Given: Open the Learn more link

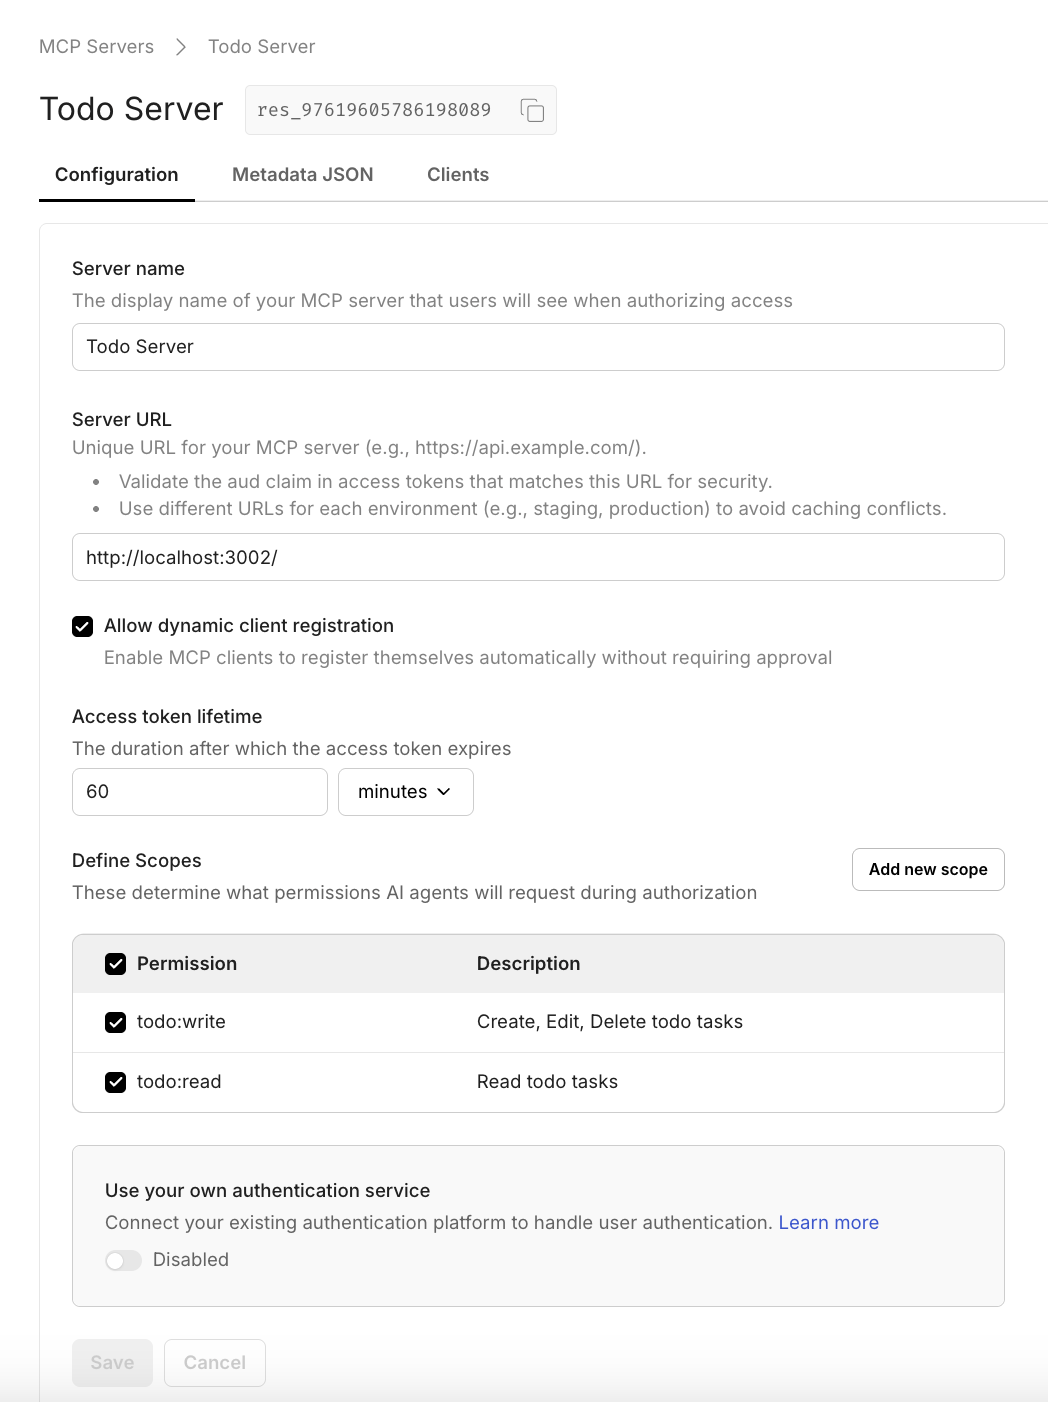Looking at the screenshot, I should pyautogui.click(x=828, y=1222).
